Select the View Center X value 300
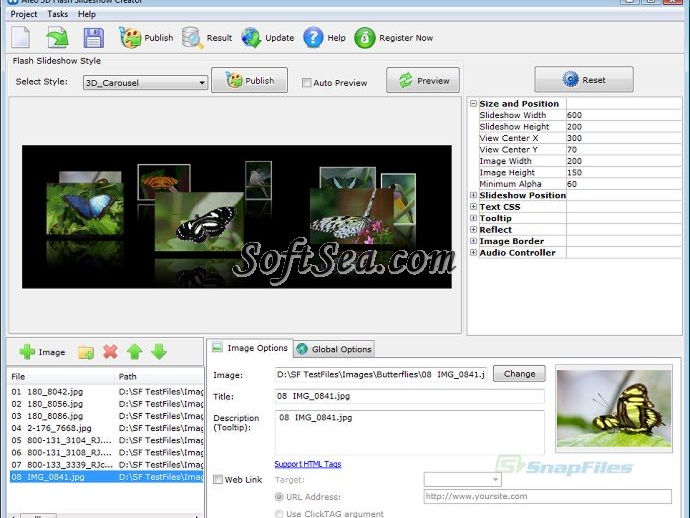Screen dimensions: 690x518 [624, 138]
